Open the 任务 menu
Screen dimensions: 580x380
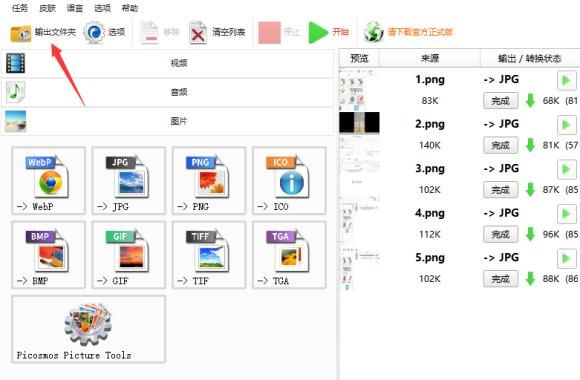(x=20, y=8)
